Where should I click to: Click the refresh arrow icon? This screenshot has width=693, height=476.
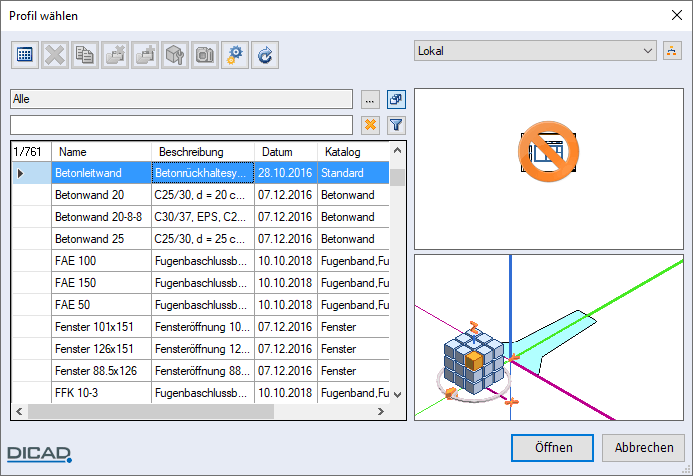tap(265, 55)
